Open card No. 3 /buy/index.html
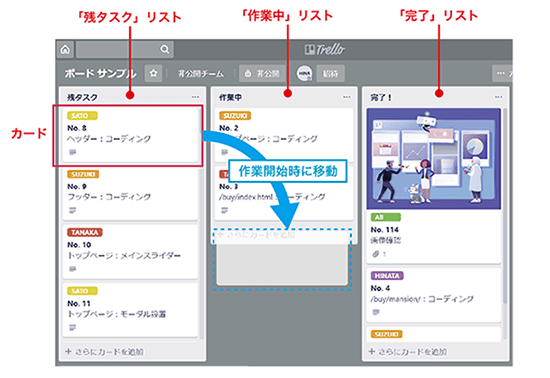This screenshot has height=378, width=550. [283, 193]
